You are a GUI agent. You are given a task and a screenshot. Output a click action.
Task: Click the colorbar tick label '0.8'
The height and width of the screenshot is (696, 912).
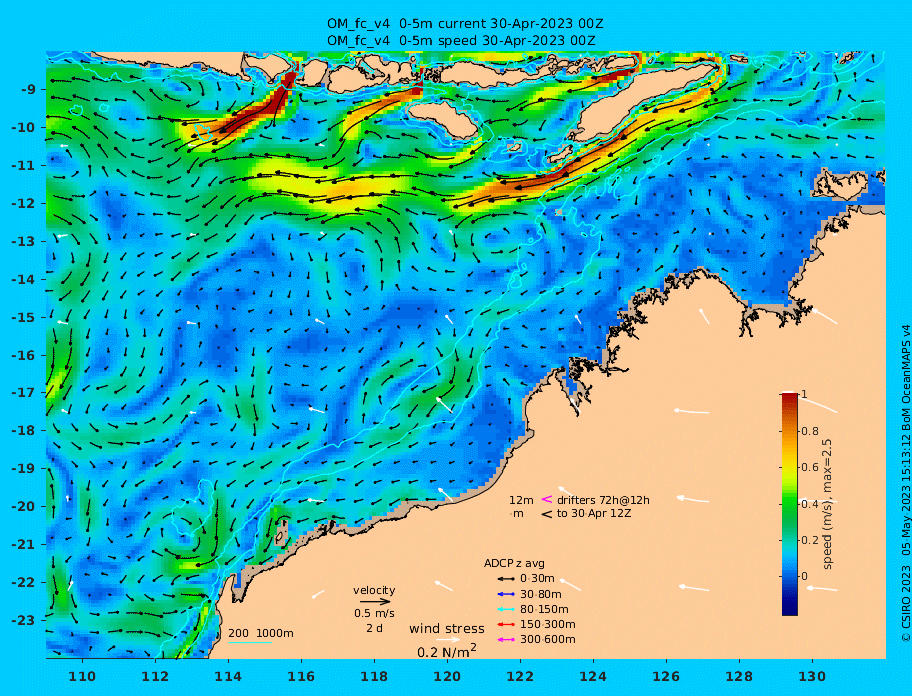[810, 431]
